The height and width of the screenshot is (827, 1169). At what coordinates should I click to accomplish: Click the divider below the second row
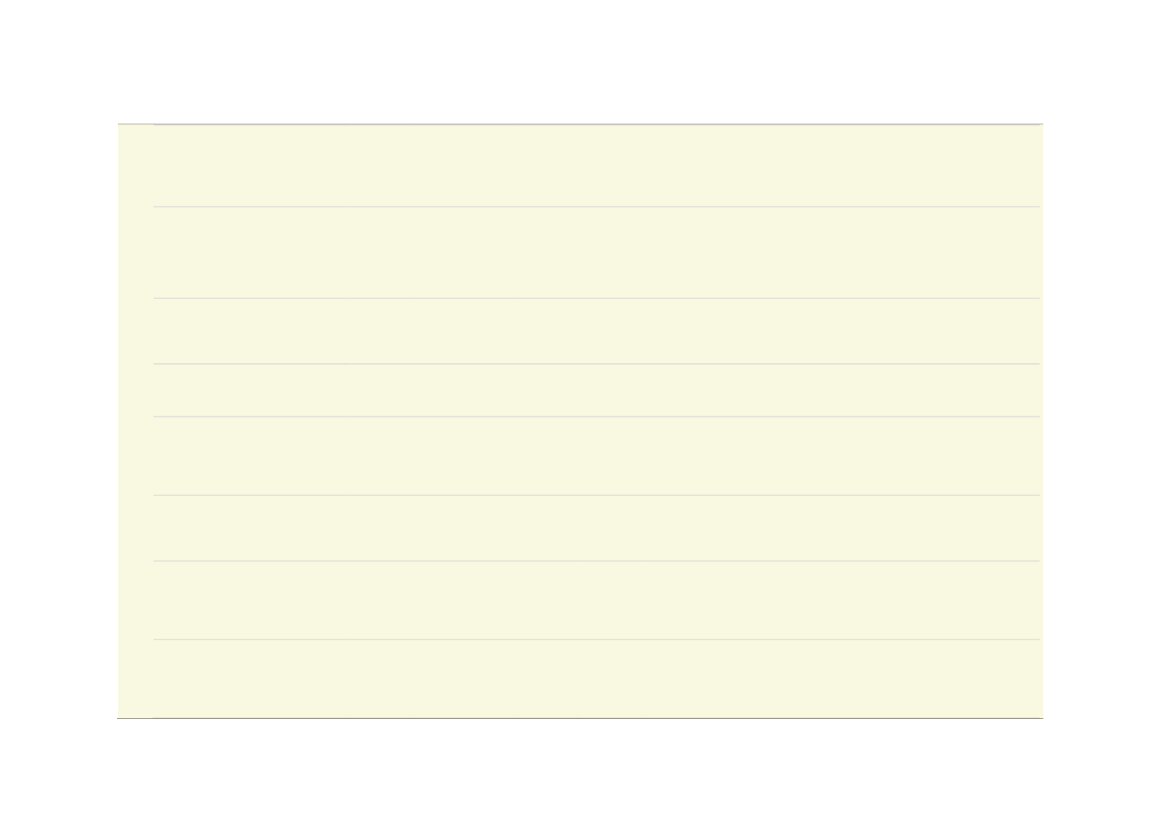596,298
